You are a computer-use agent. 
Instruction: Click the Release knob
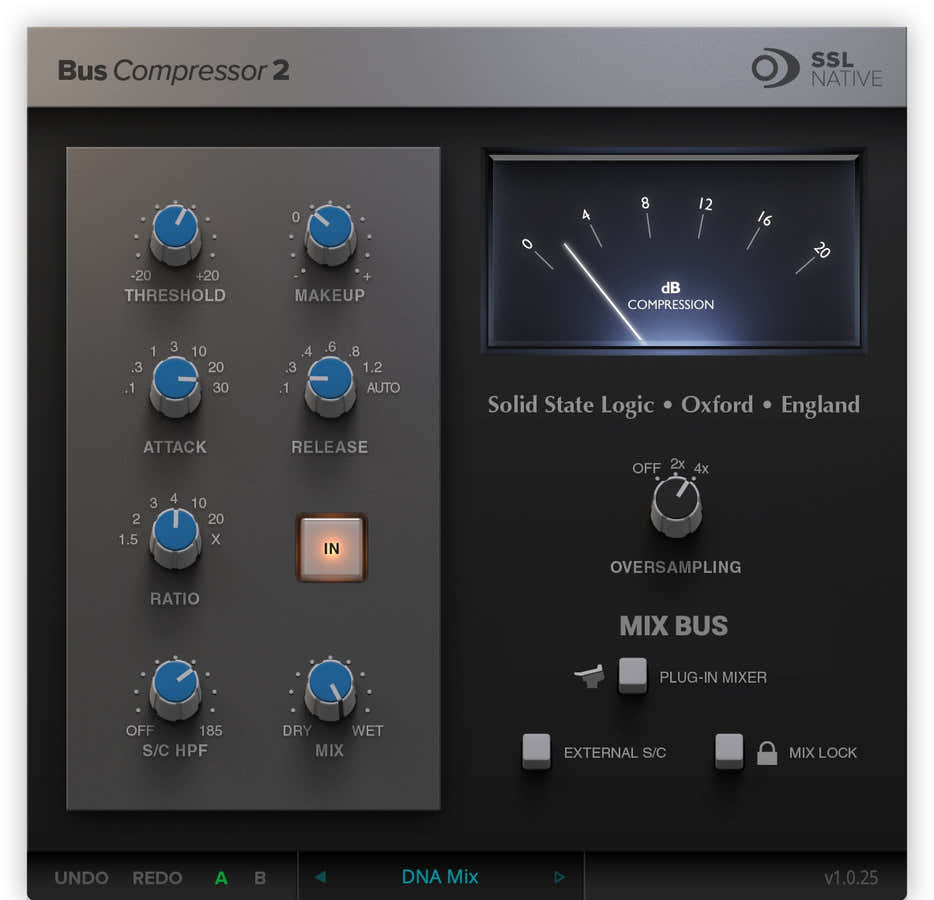330,386
